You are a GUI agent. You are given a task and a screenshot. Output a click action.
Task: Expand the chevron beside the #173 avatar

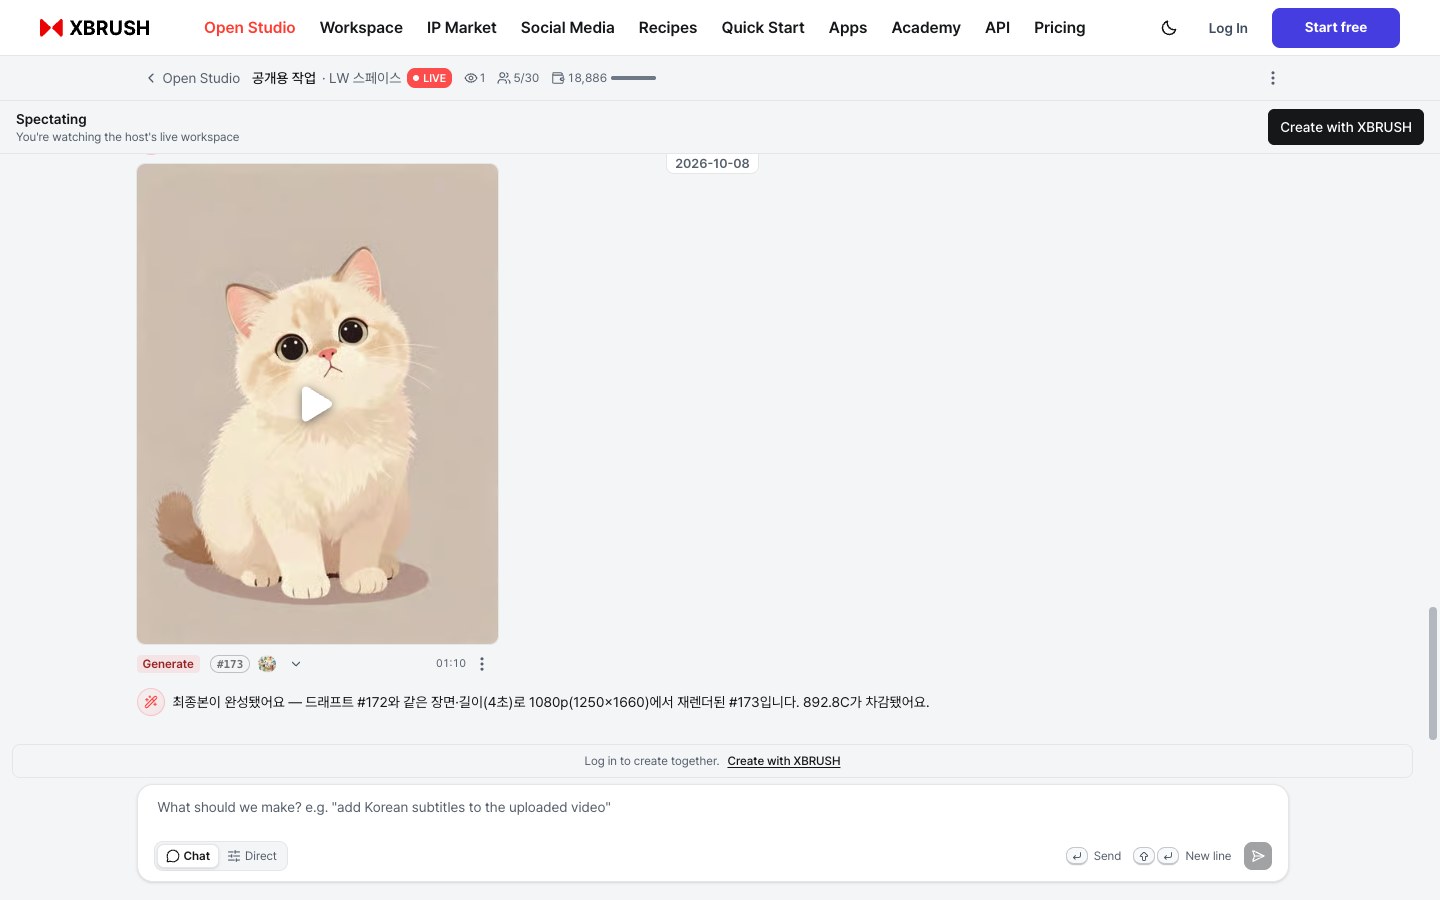pos(296,664)
